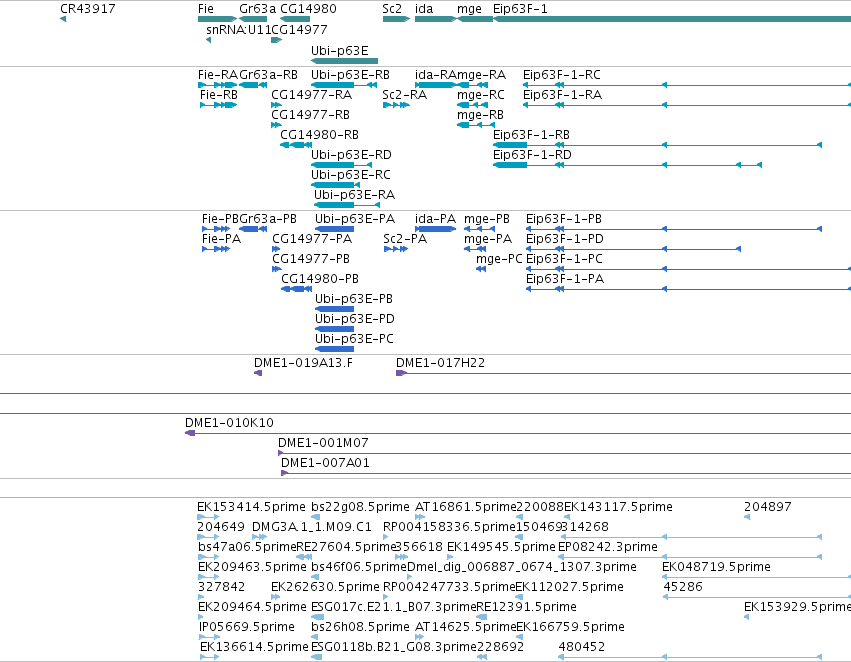Click the Eip63F-1 gene label
851x662 pixels.
click(x=520, y=9)
